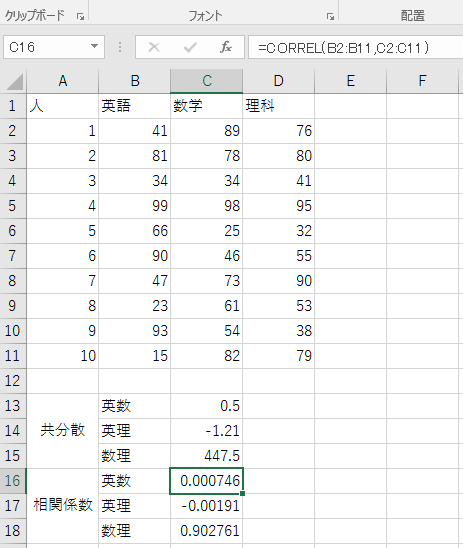463x548 pixels.
Task: Click cell containing 447.5
Action: click(207, 456)
